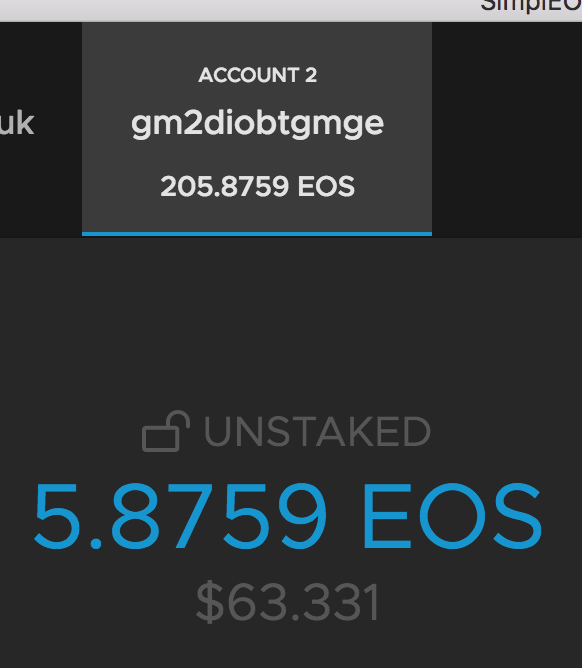Click the UNSTAKED label
The width and height of the screenshot is (582, 668).
coord(317,432)
